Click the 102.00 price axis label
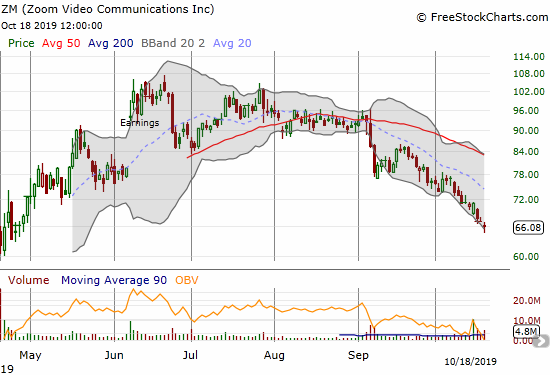The height and width of the screenshot is (375, 550). click(529, 92)
